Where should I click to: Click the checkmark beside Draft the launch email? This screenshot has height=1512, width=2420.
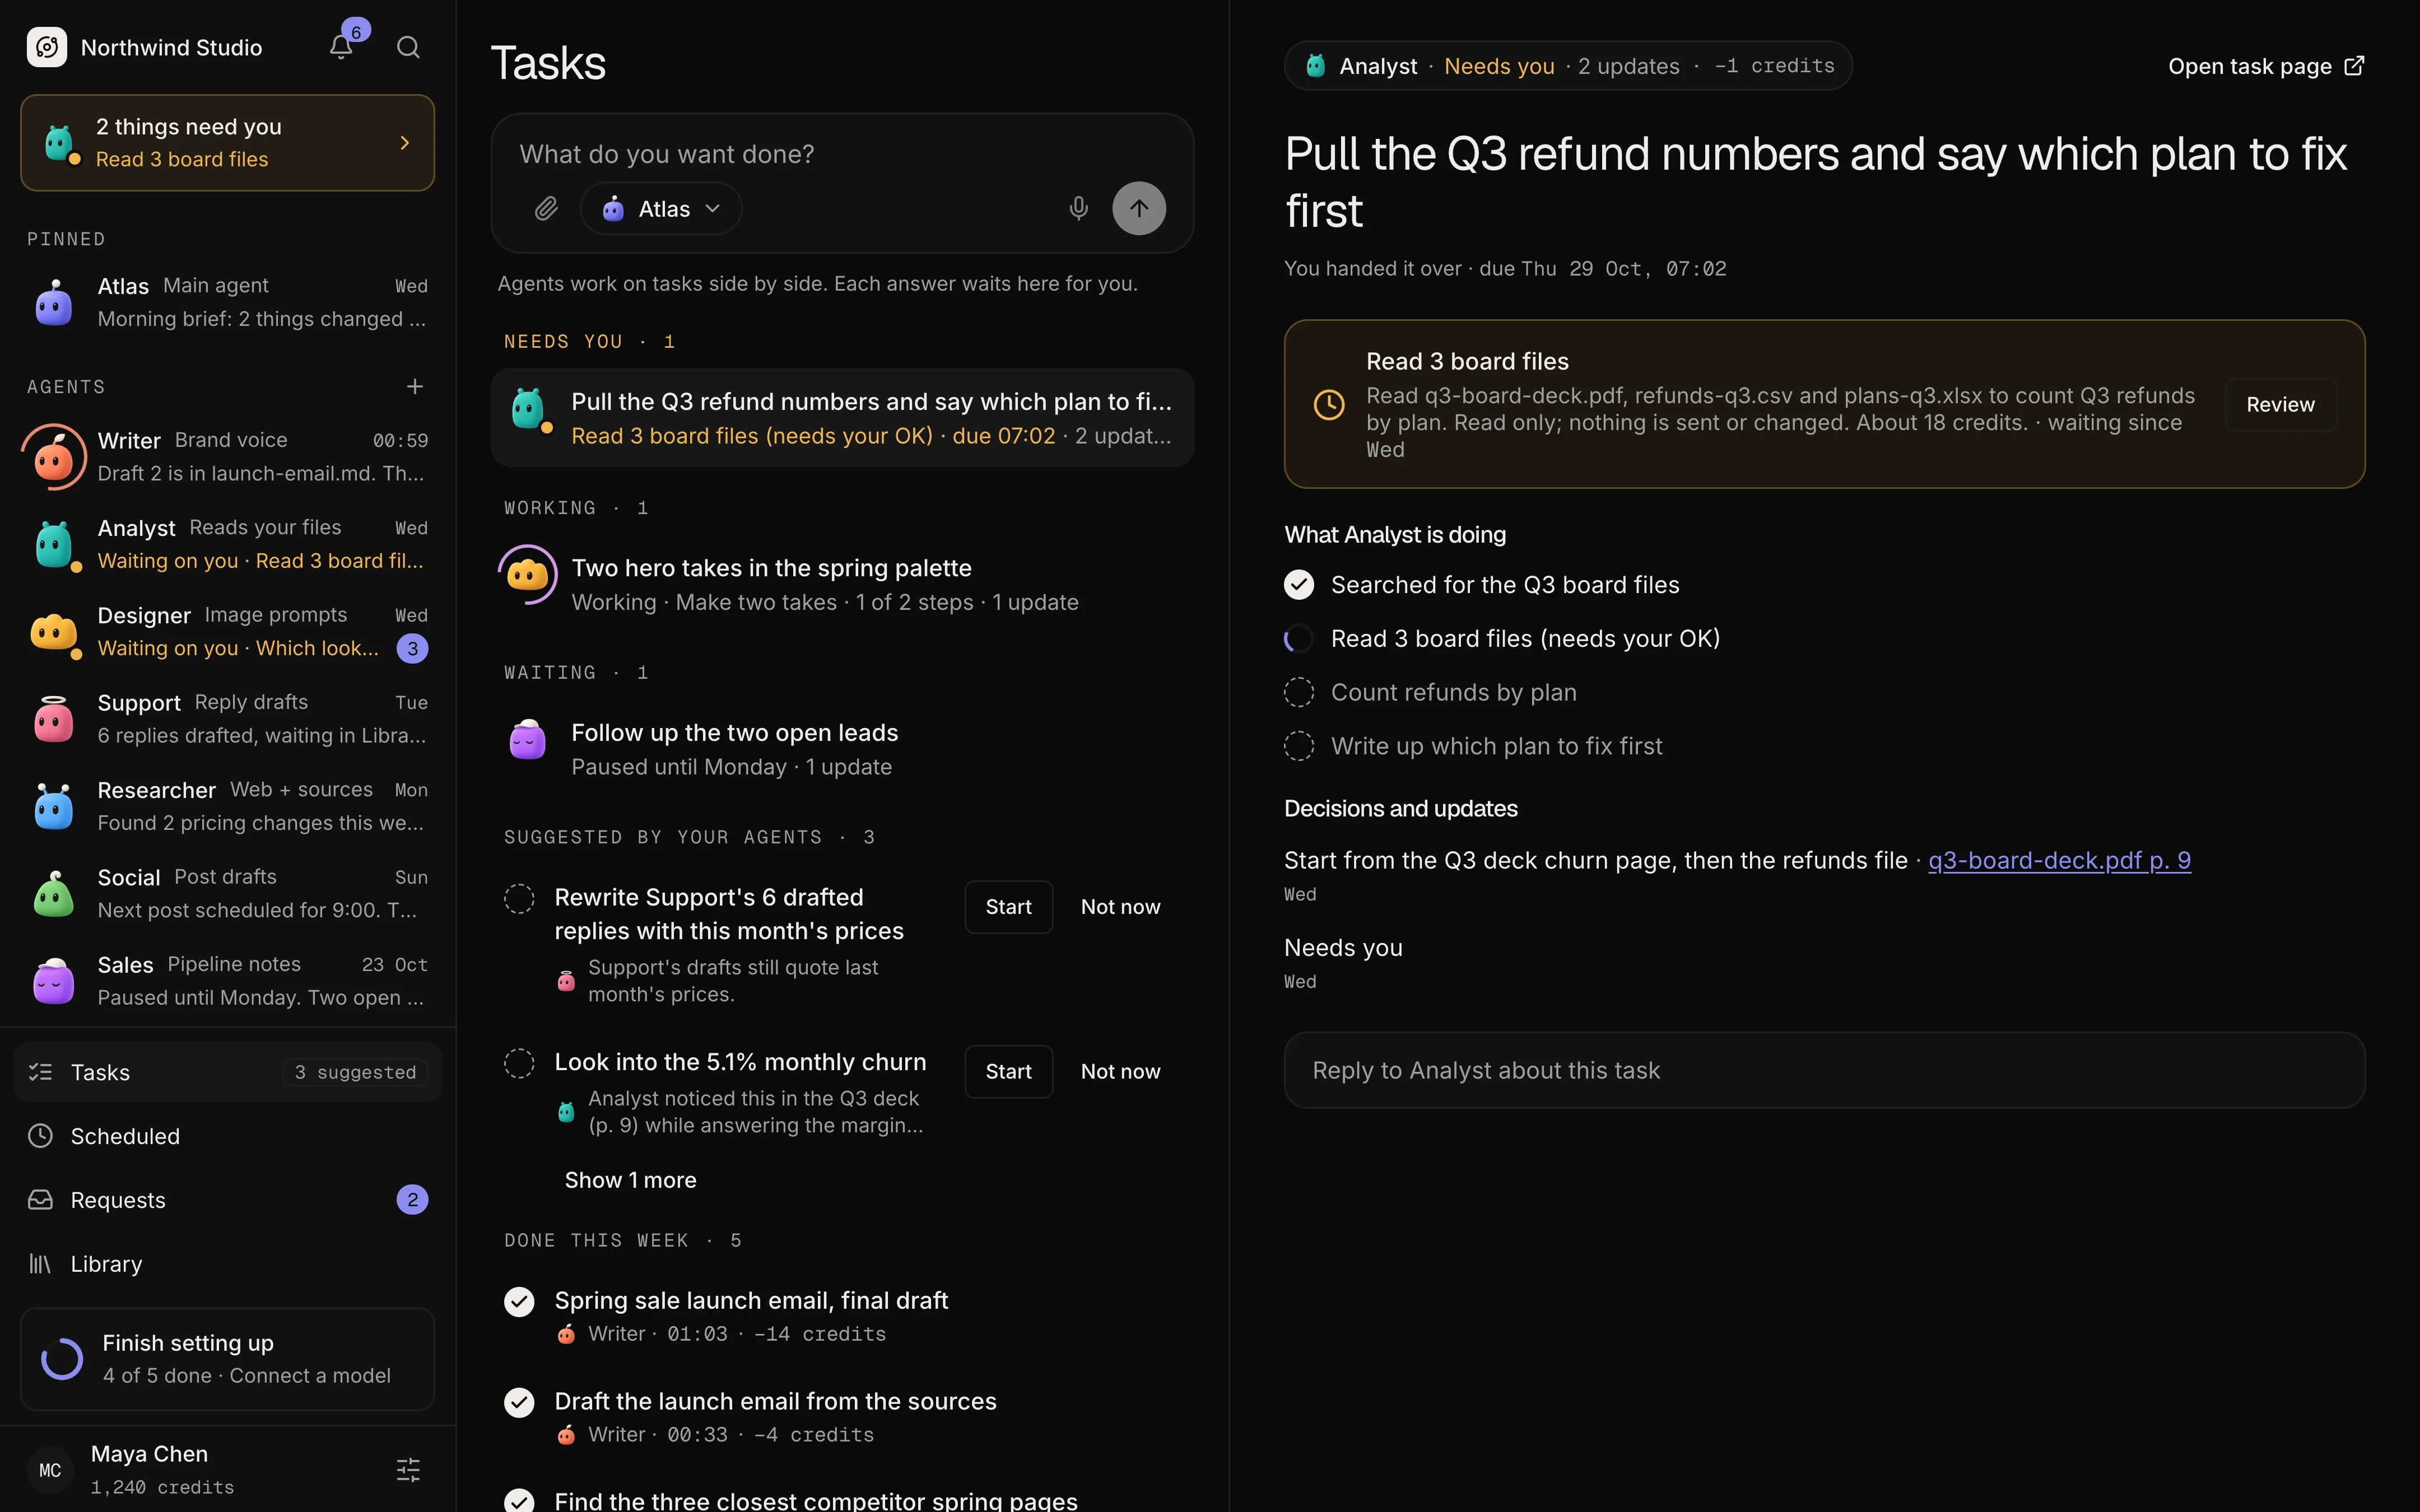519,1402
